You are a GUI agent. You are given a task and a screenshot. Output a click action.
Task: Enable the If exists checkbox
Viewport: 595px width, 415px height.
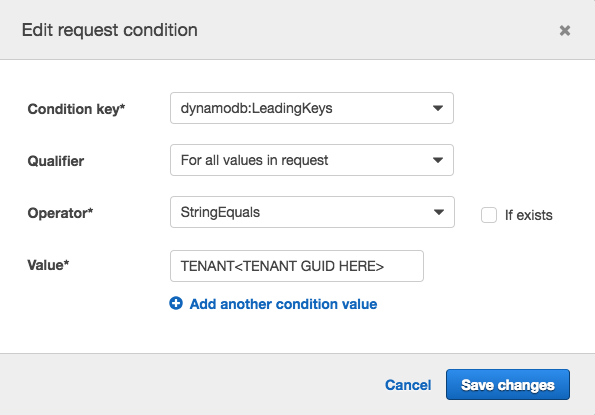489,215
